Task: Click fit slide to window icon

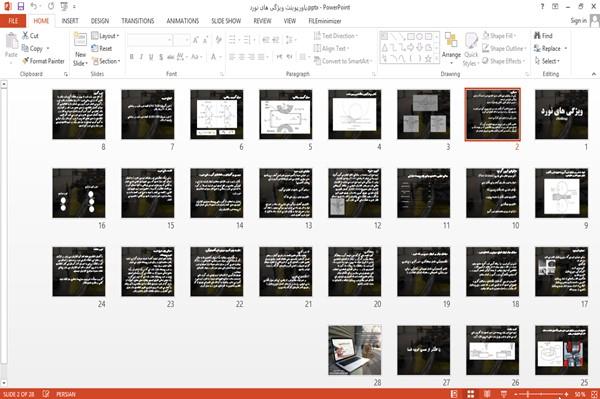Action: click(x=594, y=394)
